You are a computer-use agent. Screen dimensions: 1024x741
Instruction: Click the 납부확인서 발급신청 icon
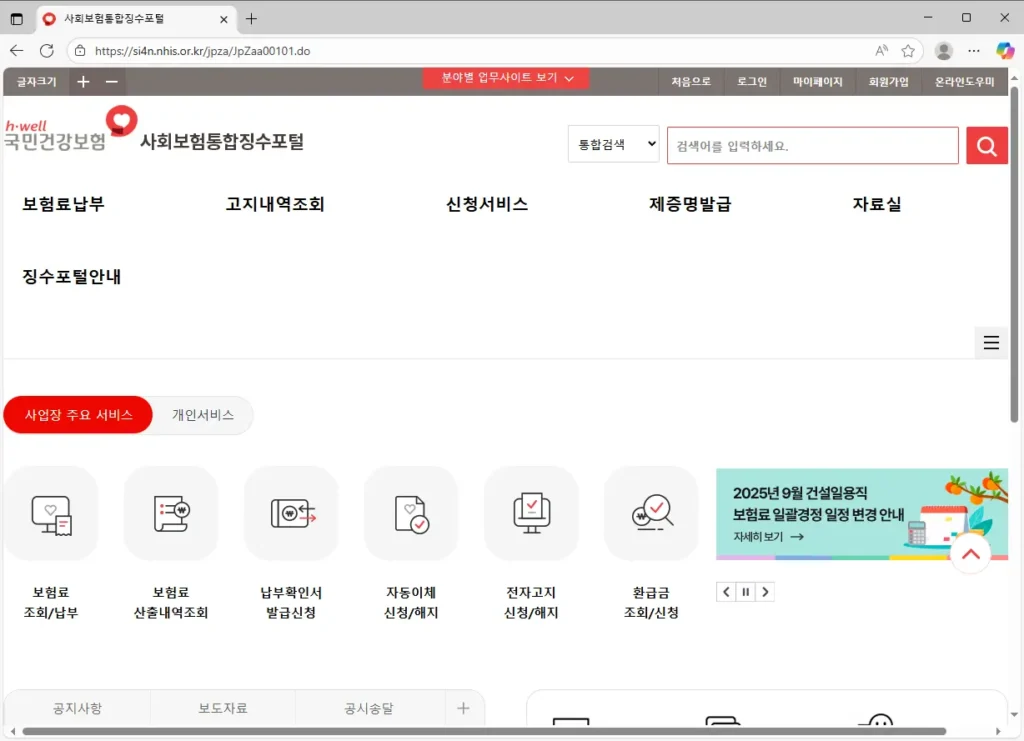[291, 513]
